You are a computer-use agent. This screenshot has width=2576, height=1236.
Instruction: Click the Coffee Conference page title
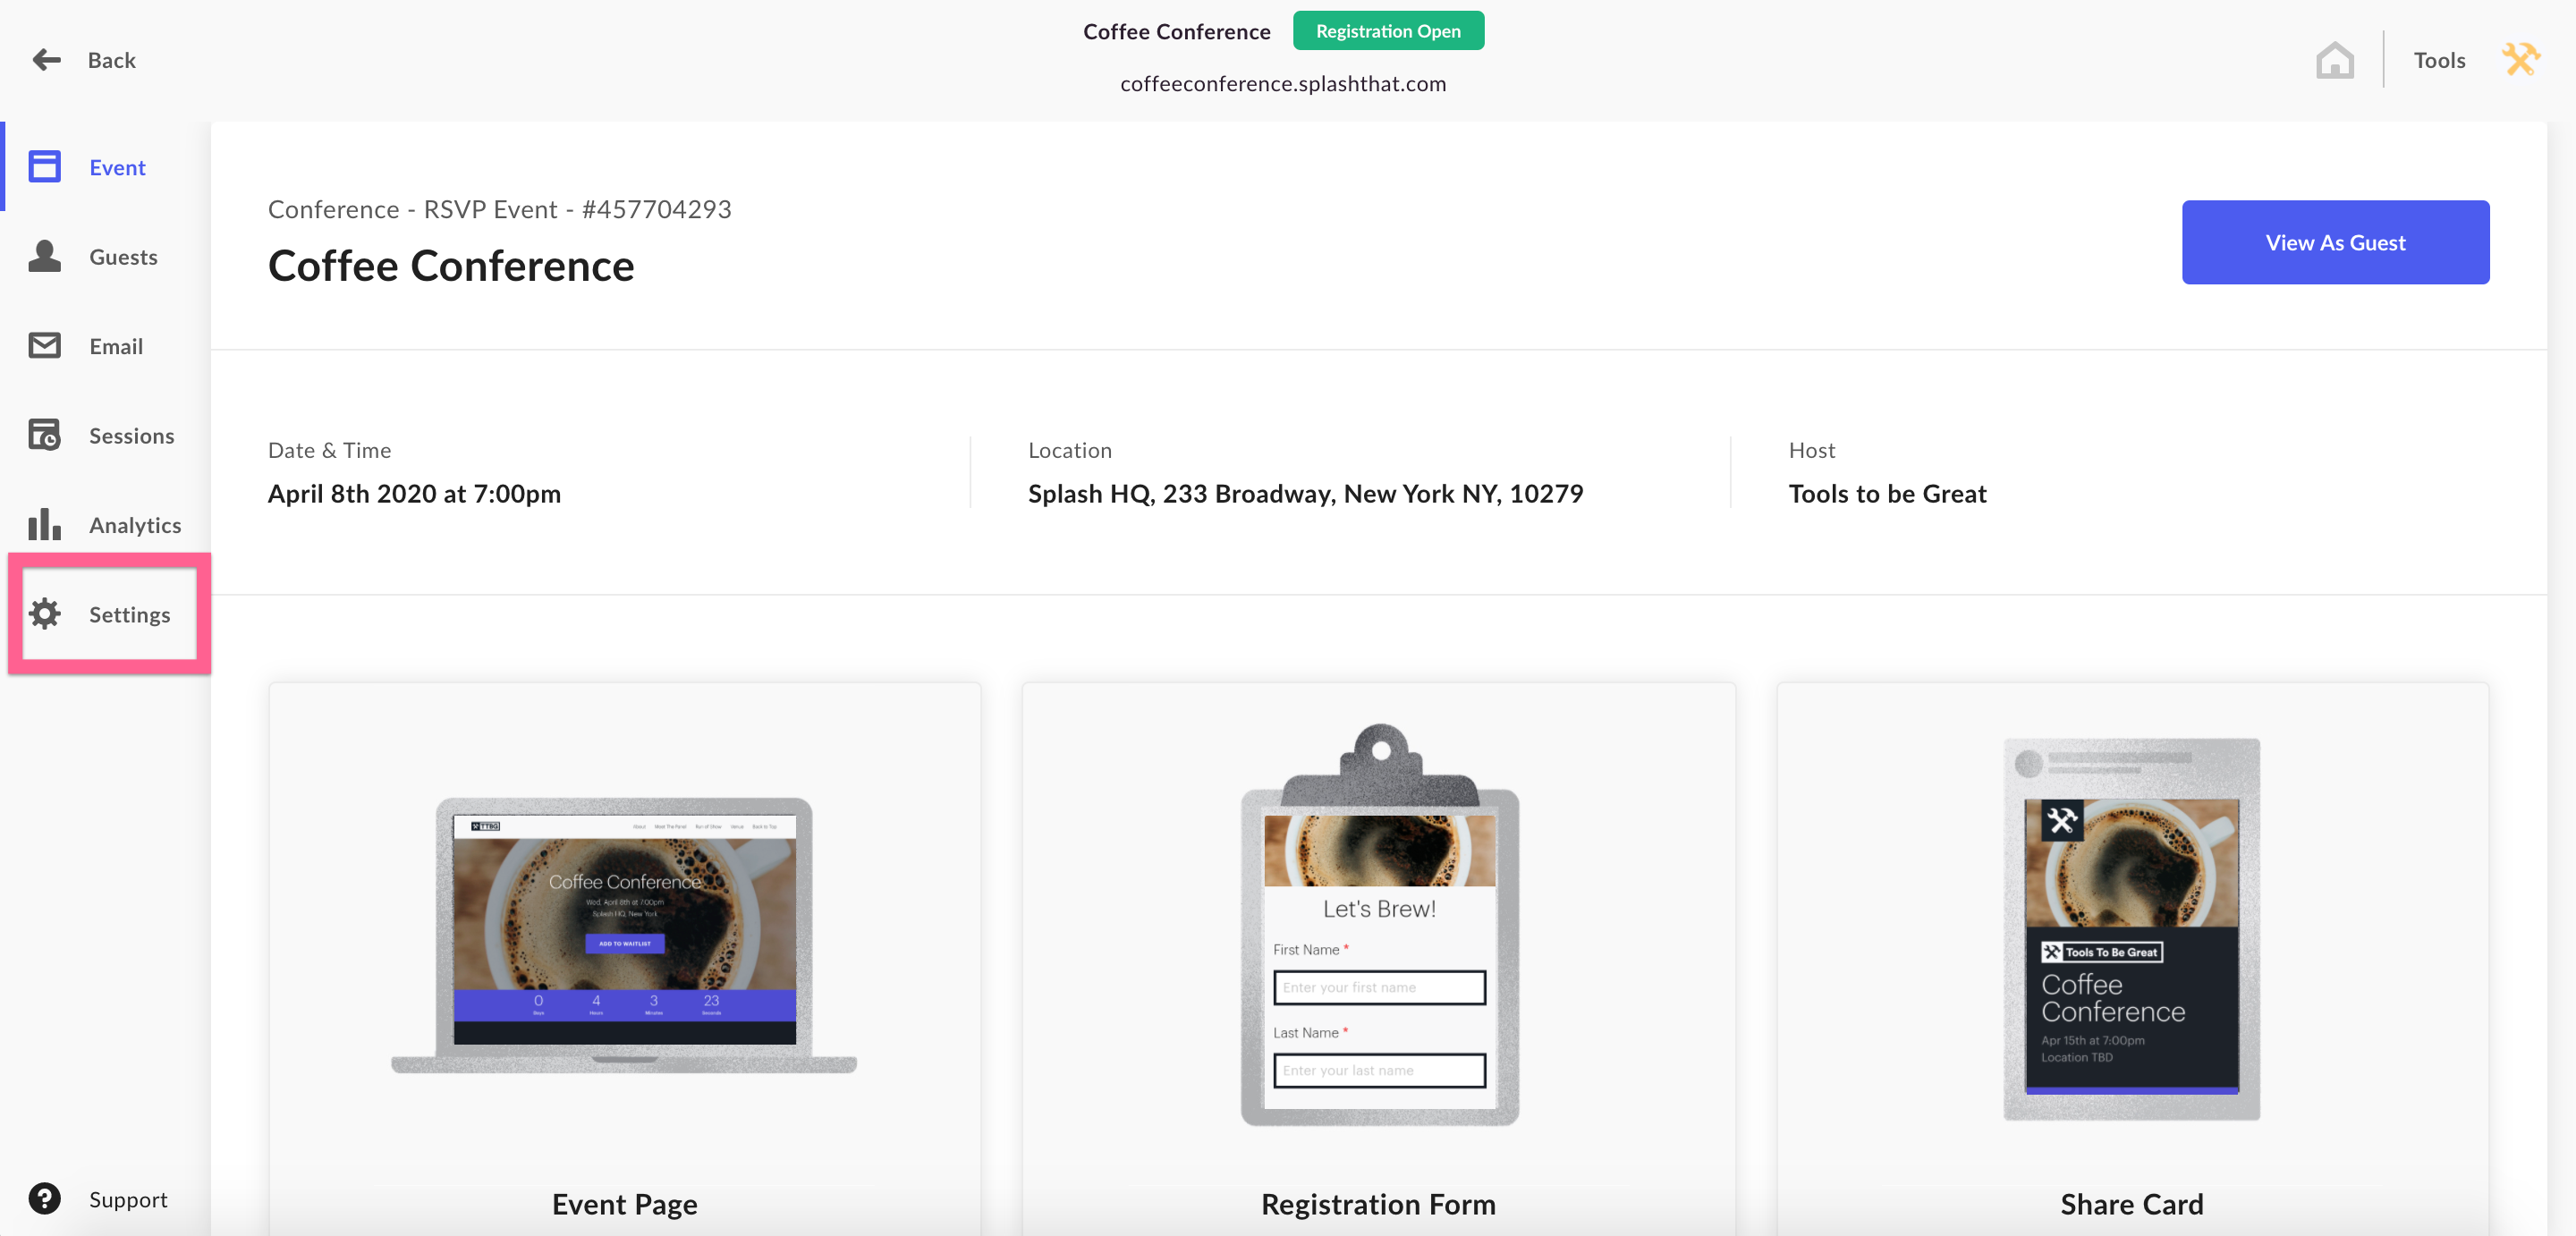[x=451, y=266]
